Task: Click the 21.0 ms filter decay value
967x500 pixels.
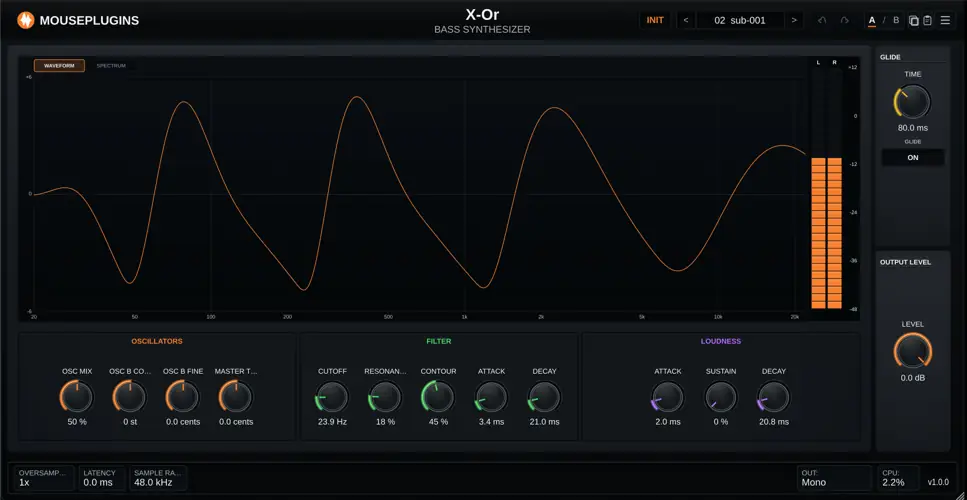Action: pos(545,422)
